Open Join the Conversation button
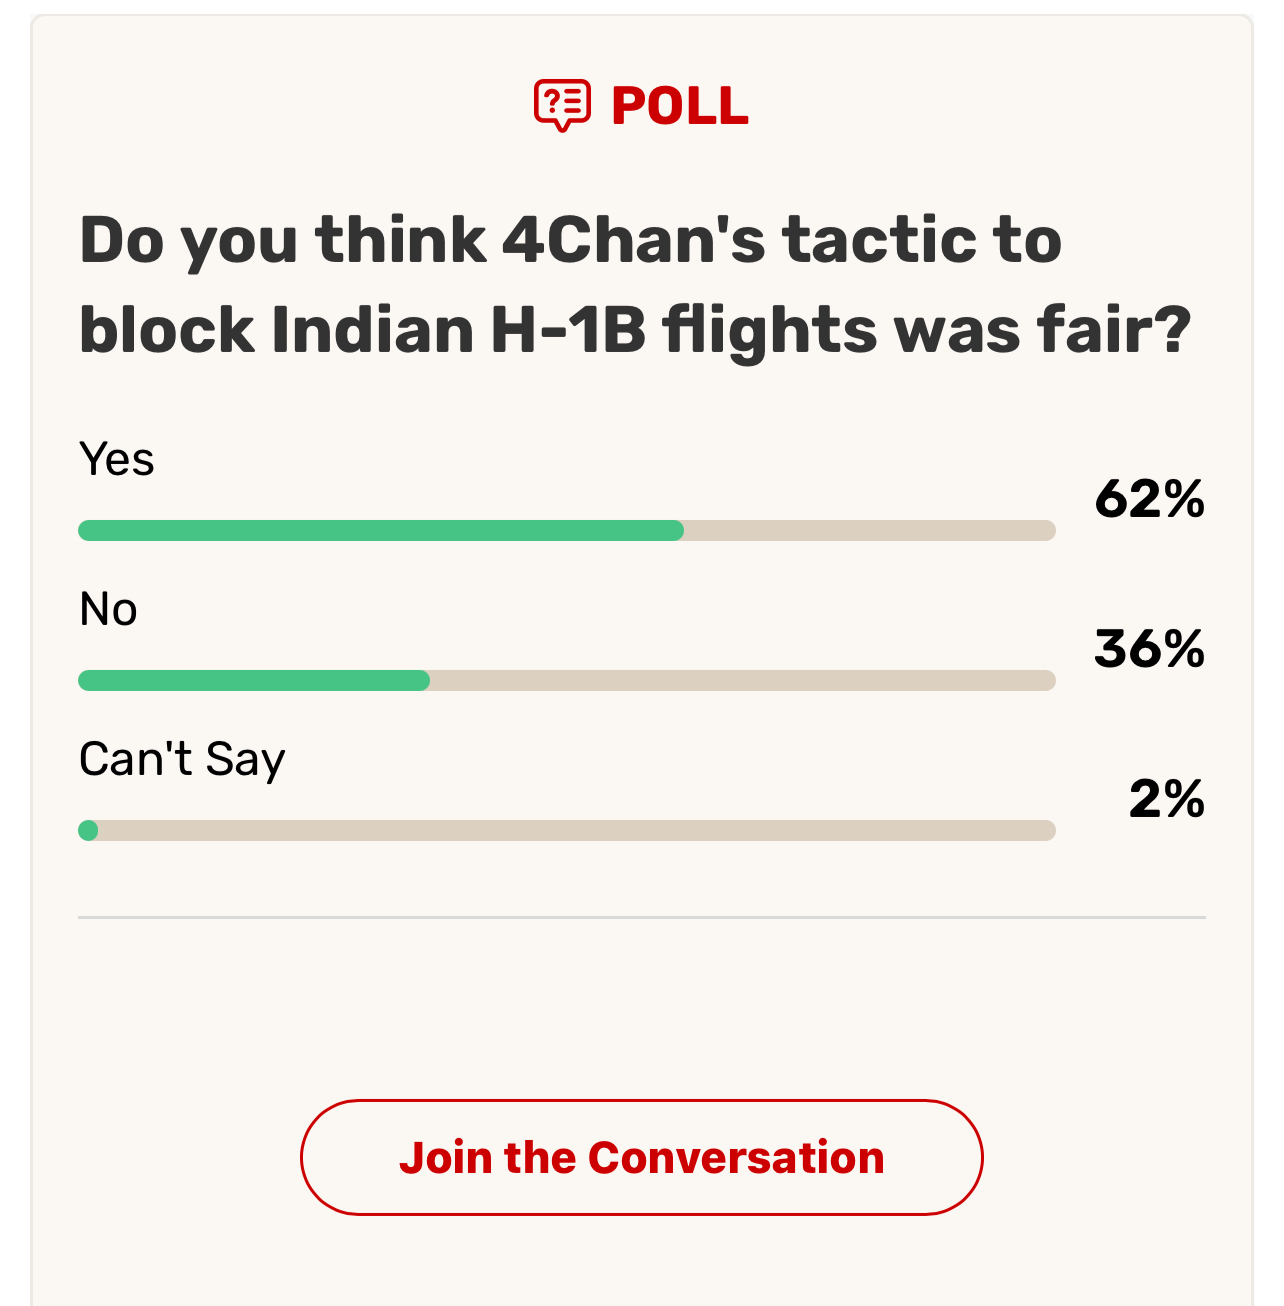 (642, 1158)
